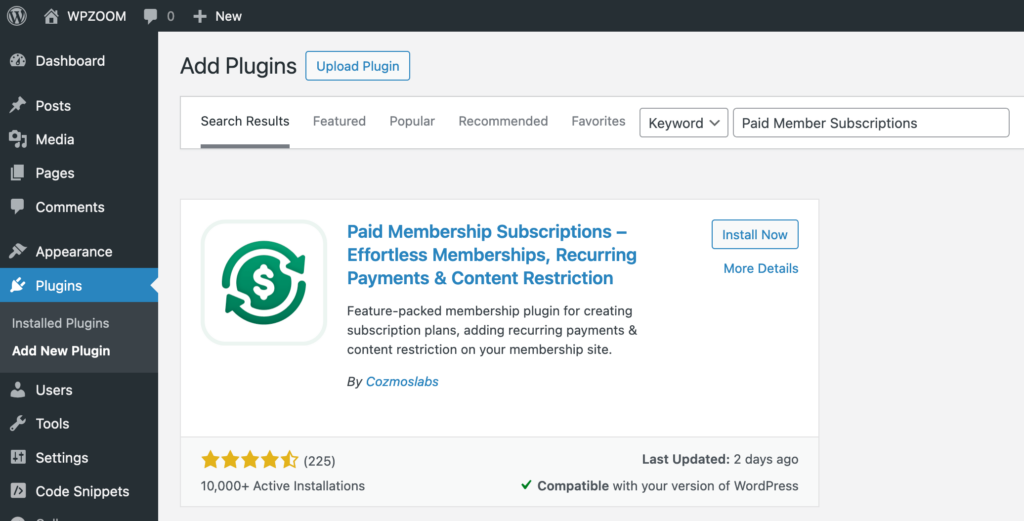The height and width of the screenshot is (521, 1024).
Task: Open Dashboard in the sidebar menu
Action: 70,61
